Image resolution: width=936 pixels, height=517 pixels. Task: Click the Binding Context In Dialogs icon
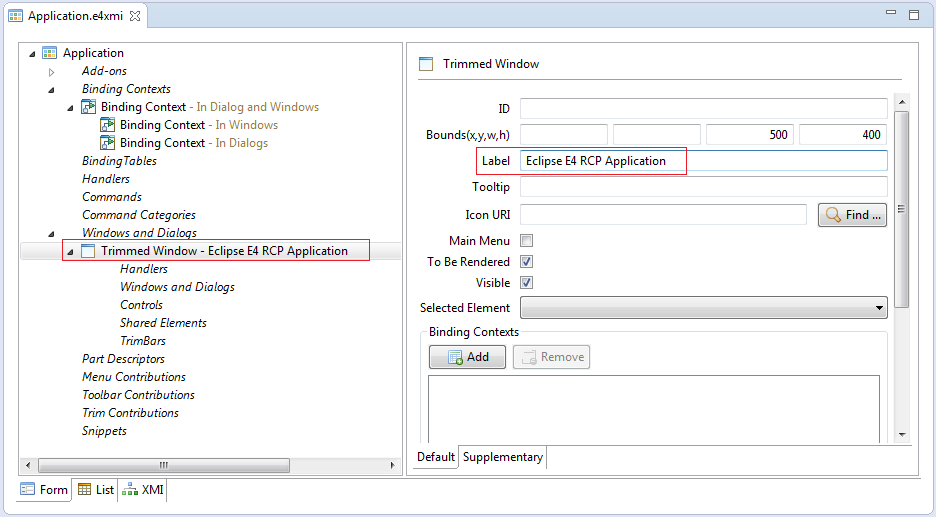pos(107,143)
